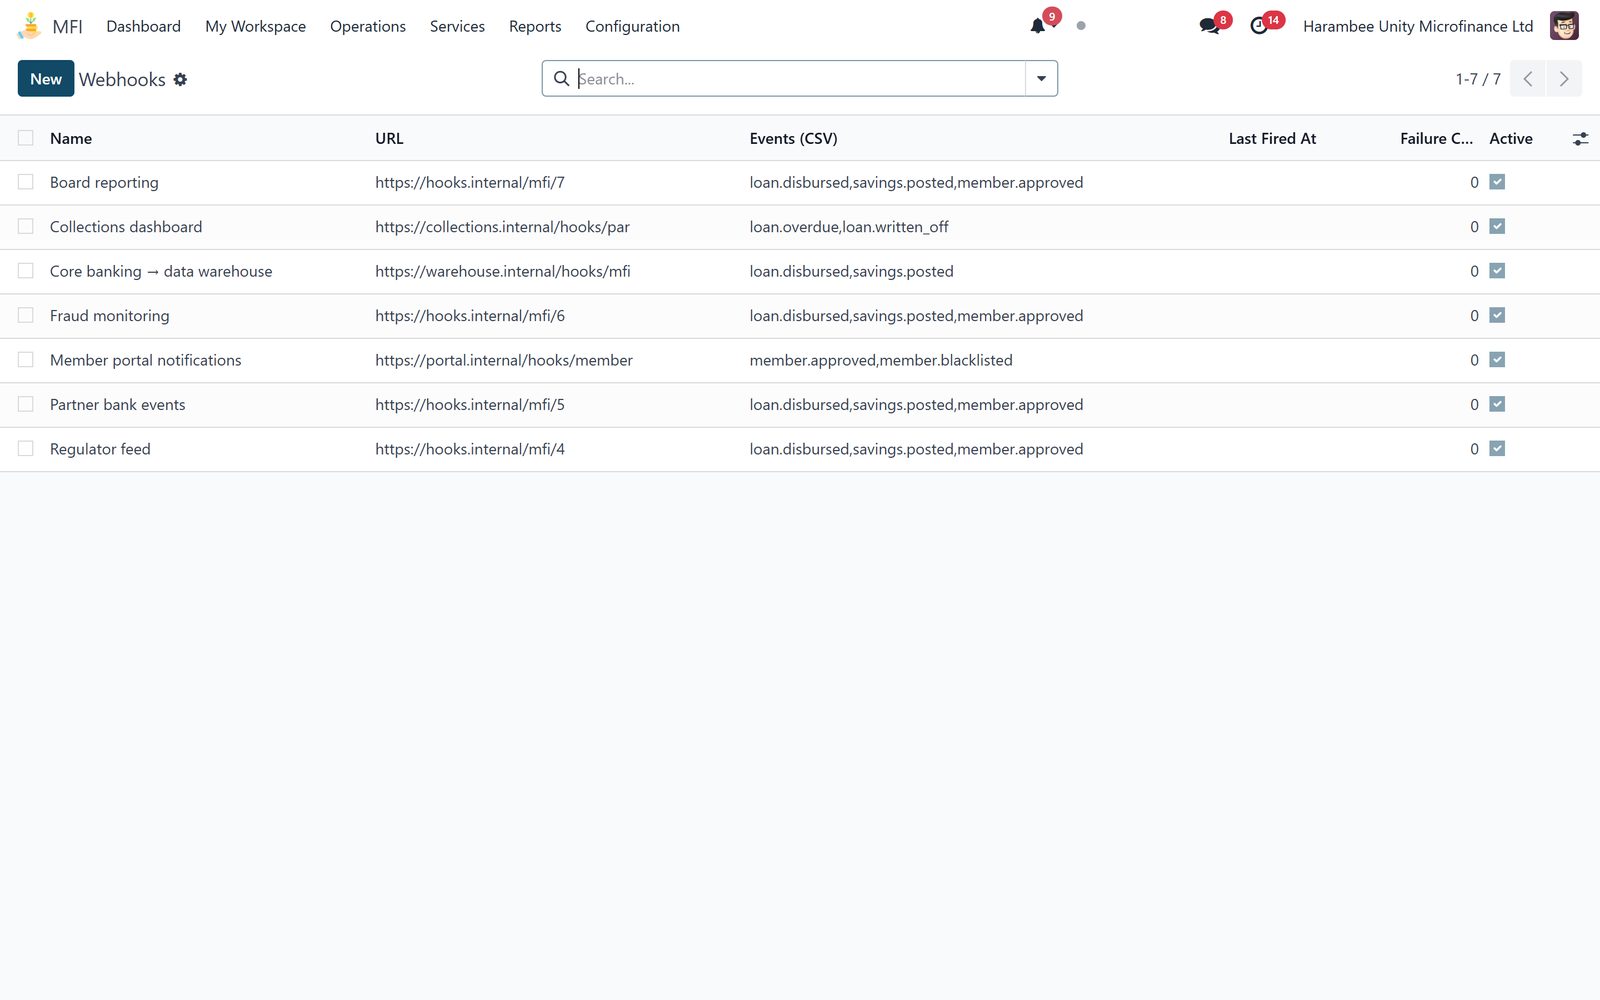Select the Board reporting row checkbox

point(26,182)
